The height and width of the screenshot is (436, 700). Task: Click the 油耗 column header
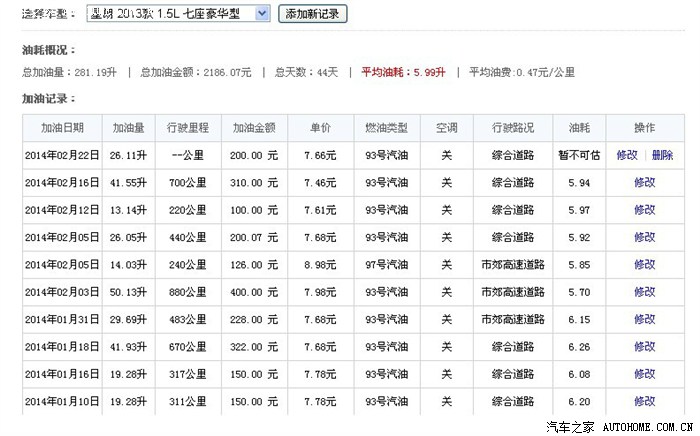coord(579,128)
